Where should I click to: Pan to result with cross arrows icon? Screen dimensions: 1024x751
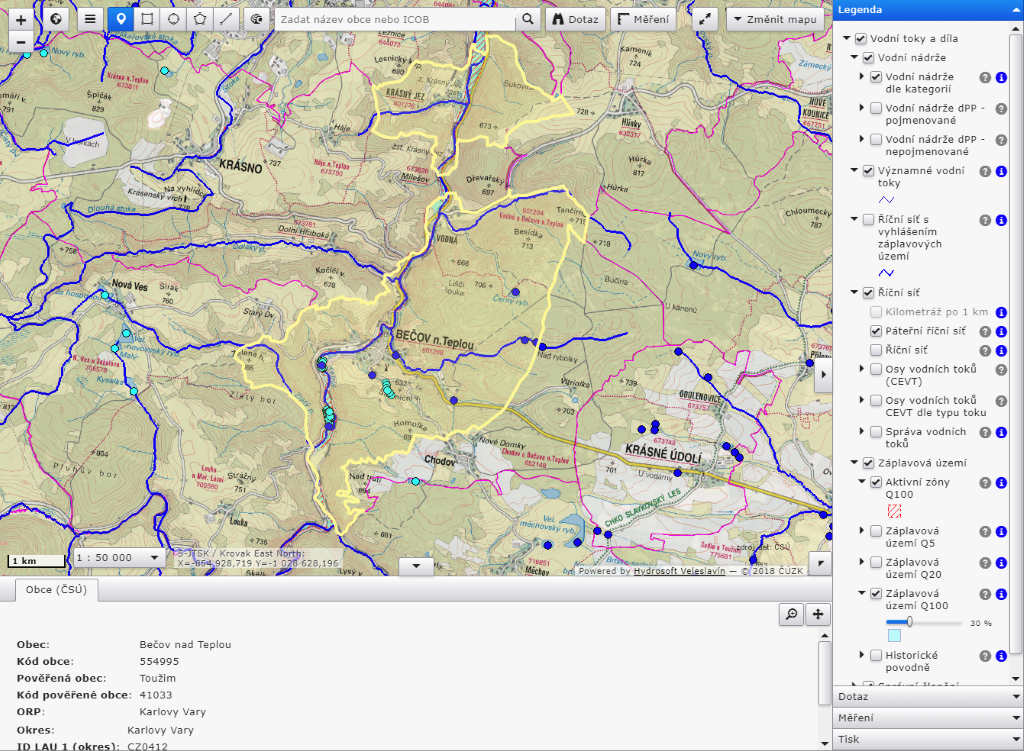[x=818, y=615]
